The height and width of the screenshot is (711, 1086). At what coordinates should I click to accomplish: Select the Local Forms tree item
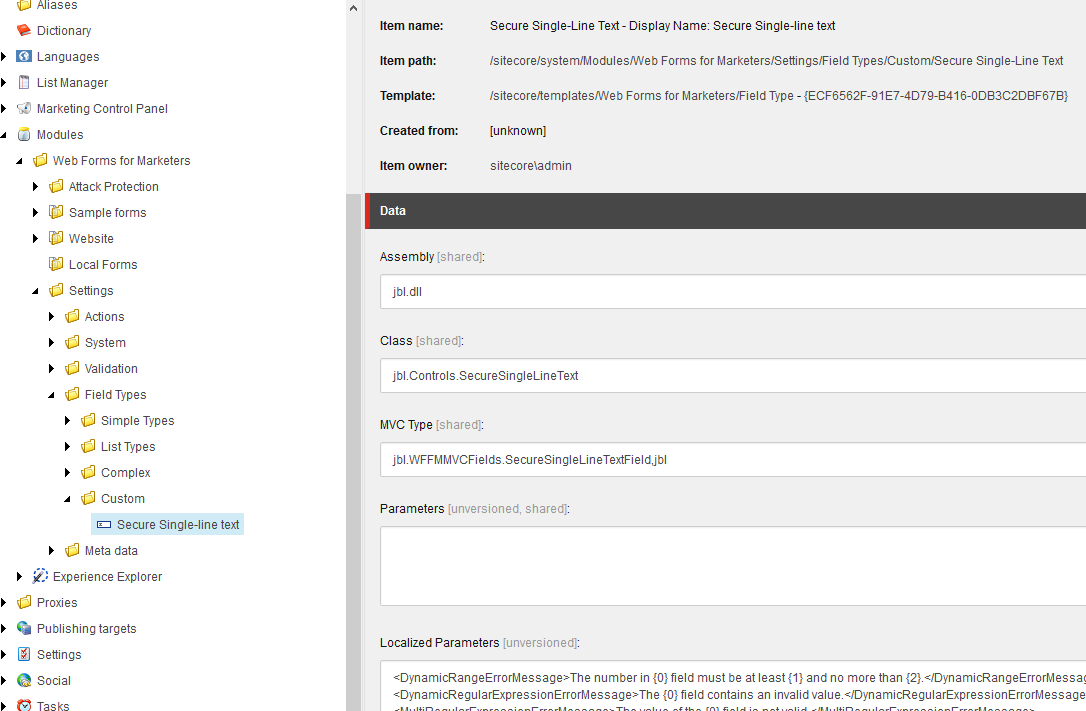103,264
